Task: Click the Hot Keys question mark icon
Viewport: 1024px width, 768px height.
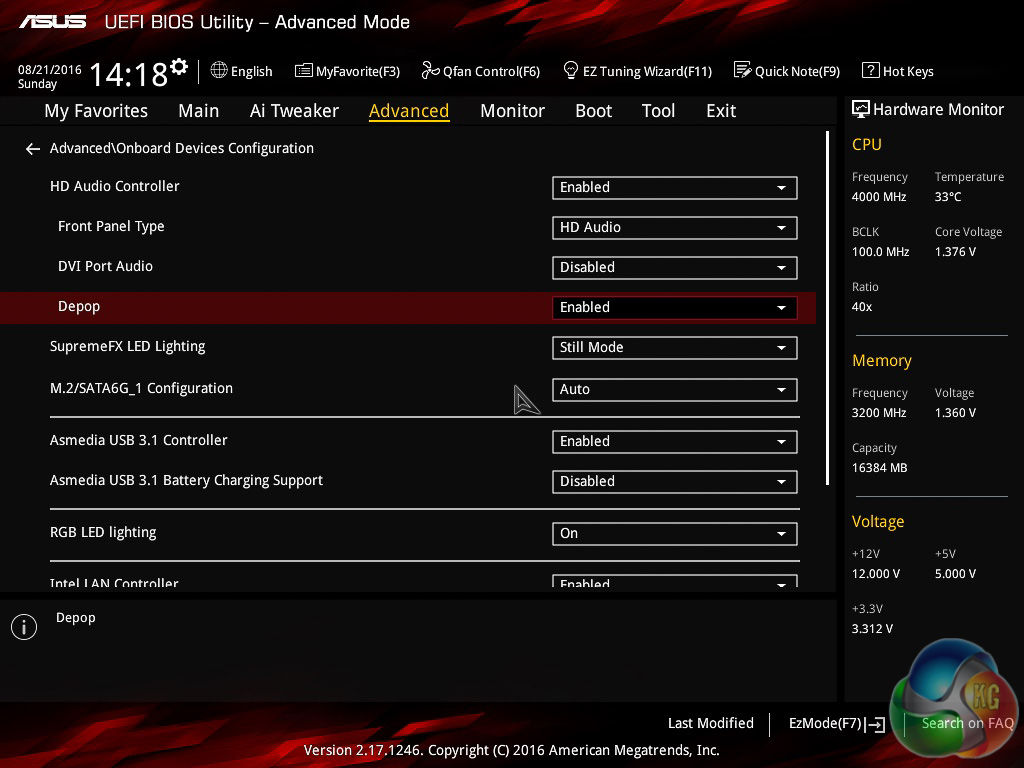Action: click(871, 70)
